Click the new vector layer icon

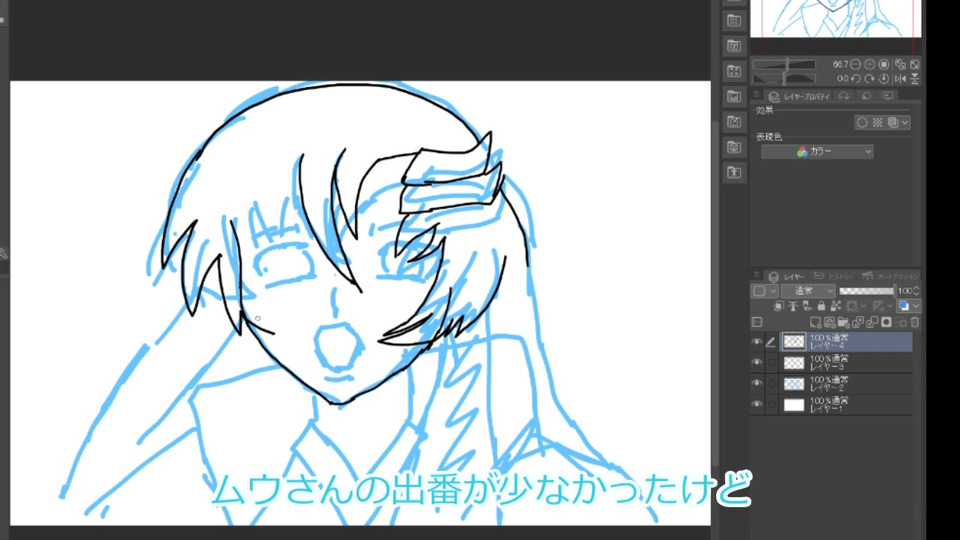click(830, 322)
